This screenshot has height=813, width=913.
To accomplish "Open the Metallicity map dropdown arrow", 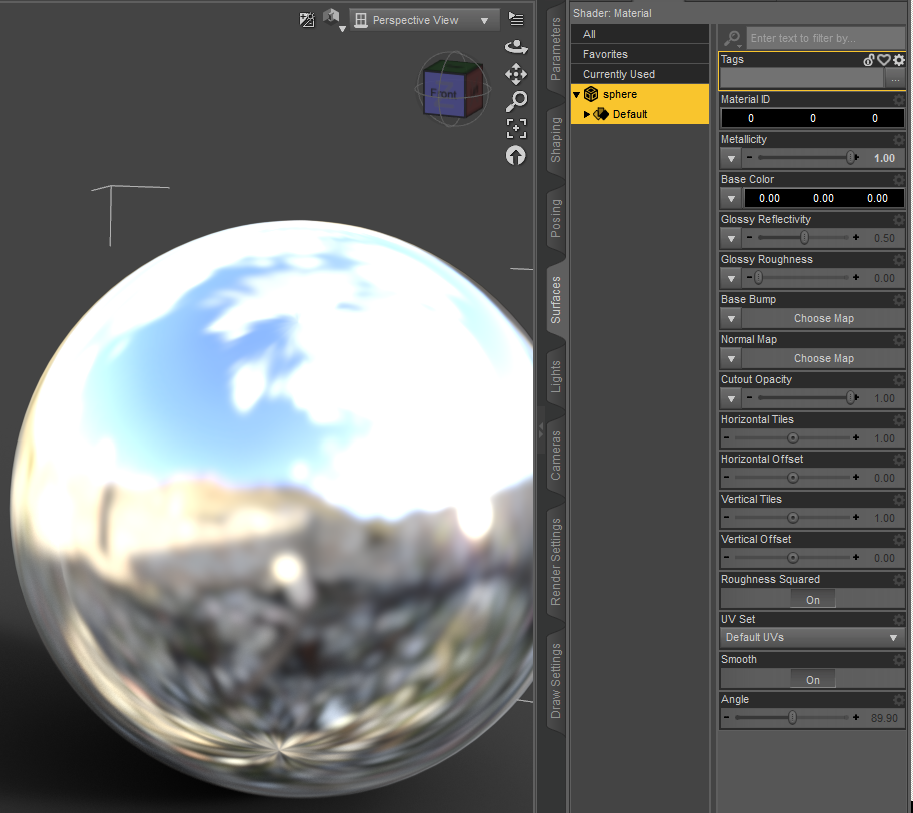I will click(x=731, y=158).
